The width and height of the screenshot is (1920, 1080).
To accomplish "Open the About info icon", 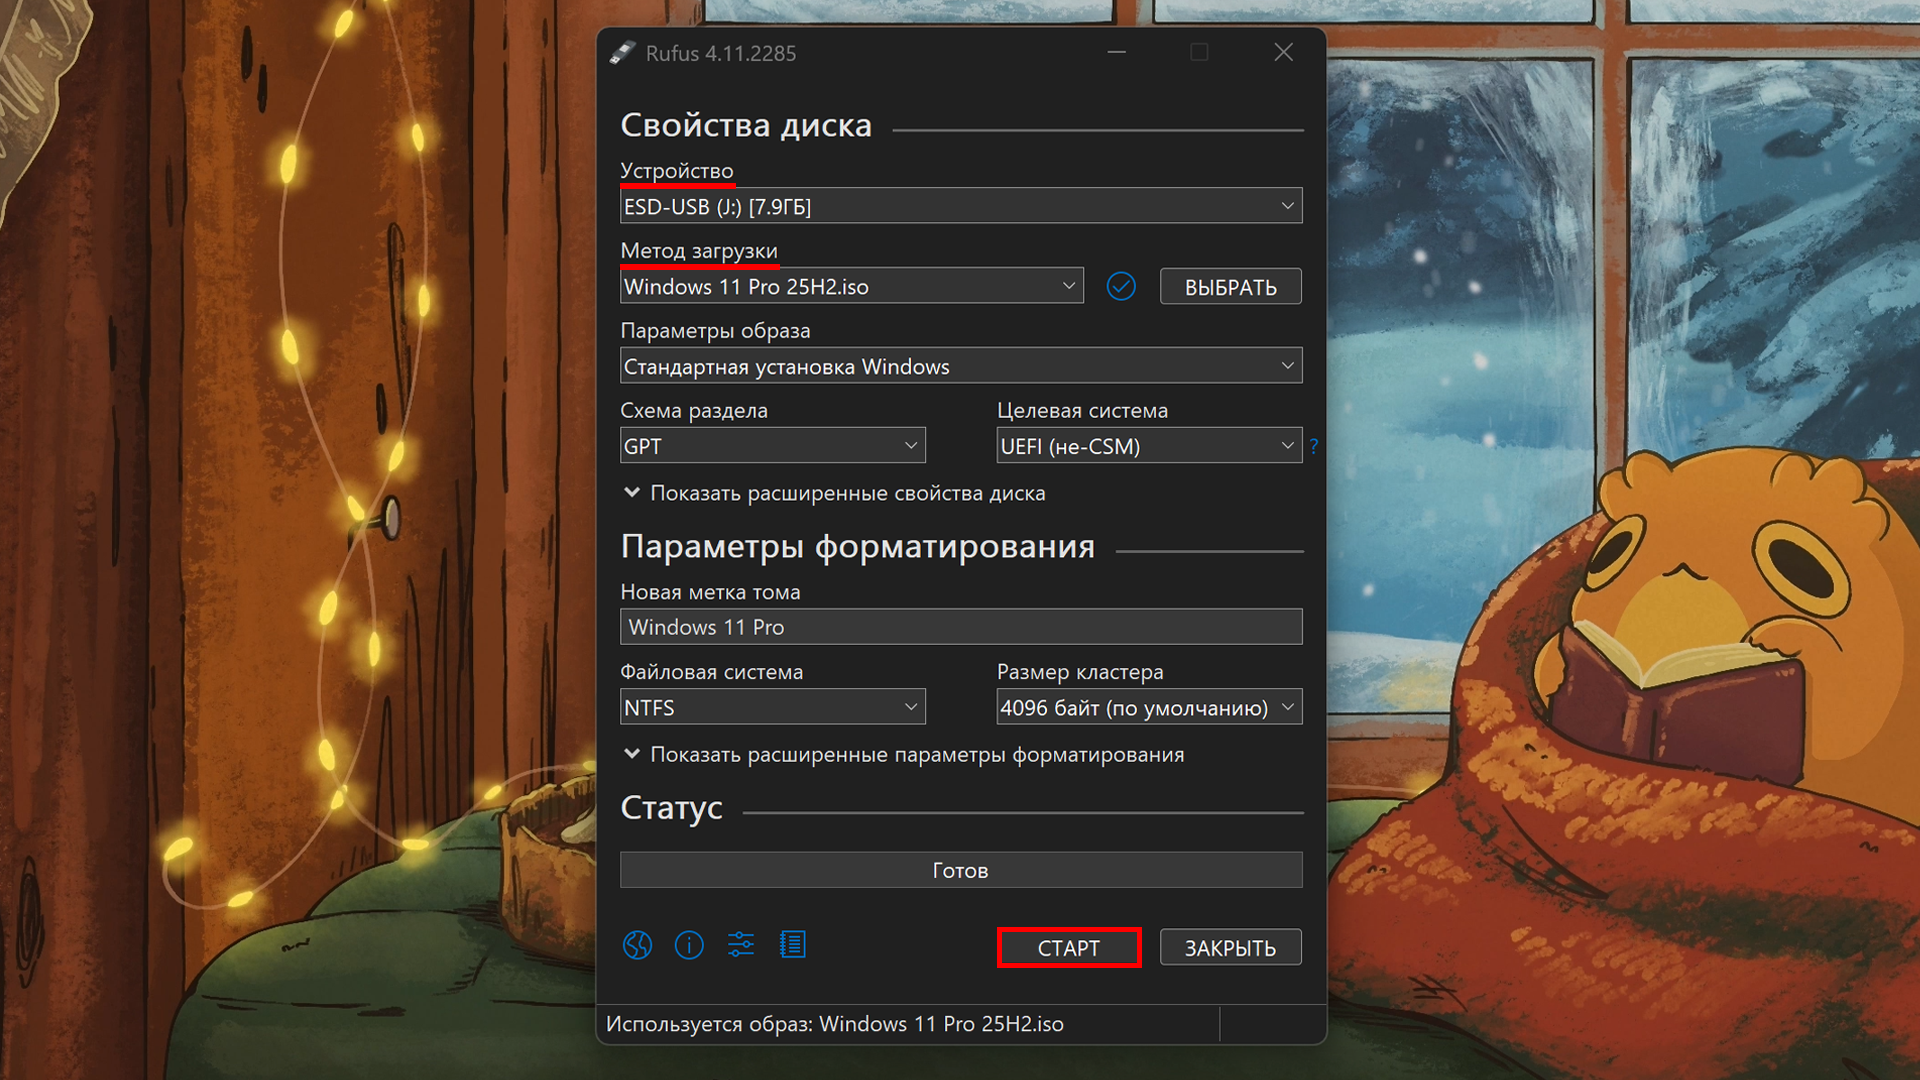I will (689, 945).
